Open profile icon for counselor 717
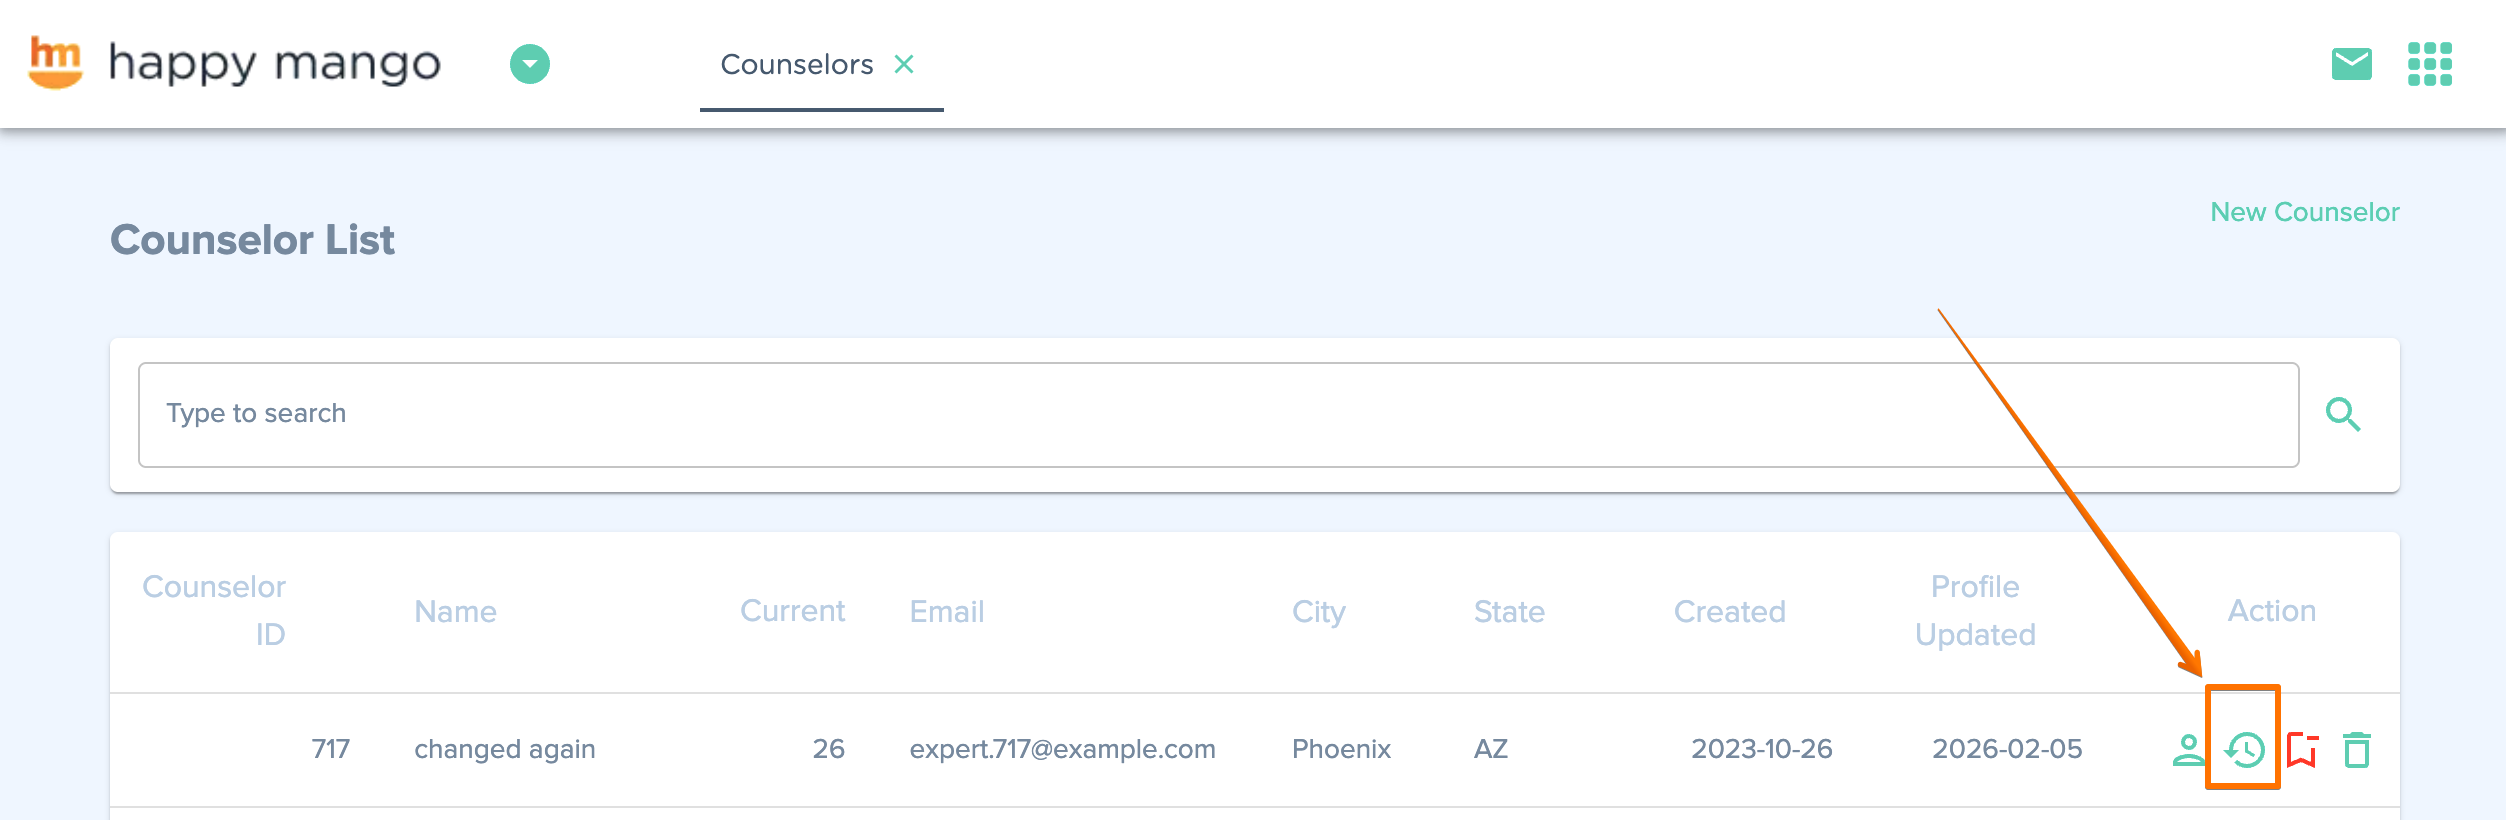 pos(2188,750)
